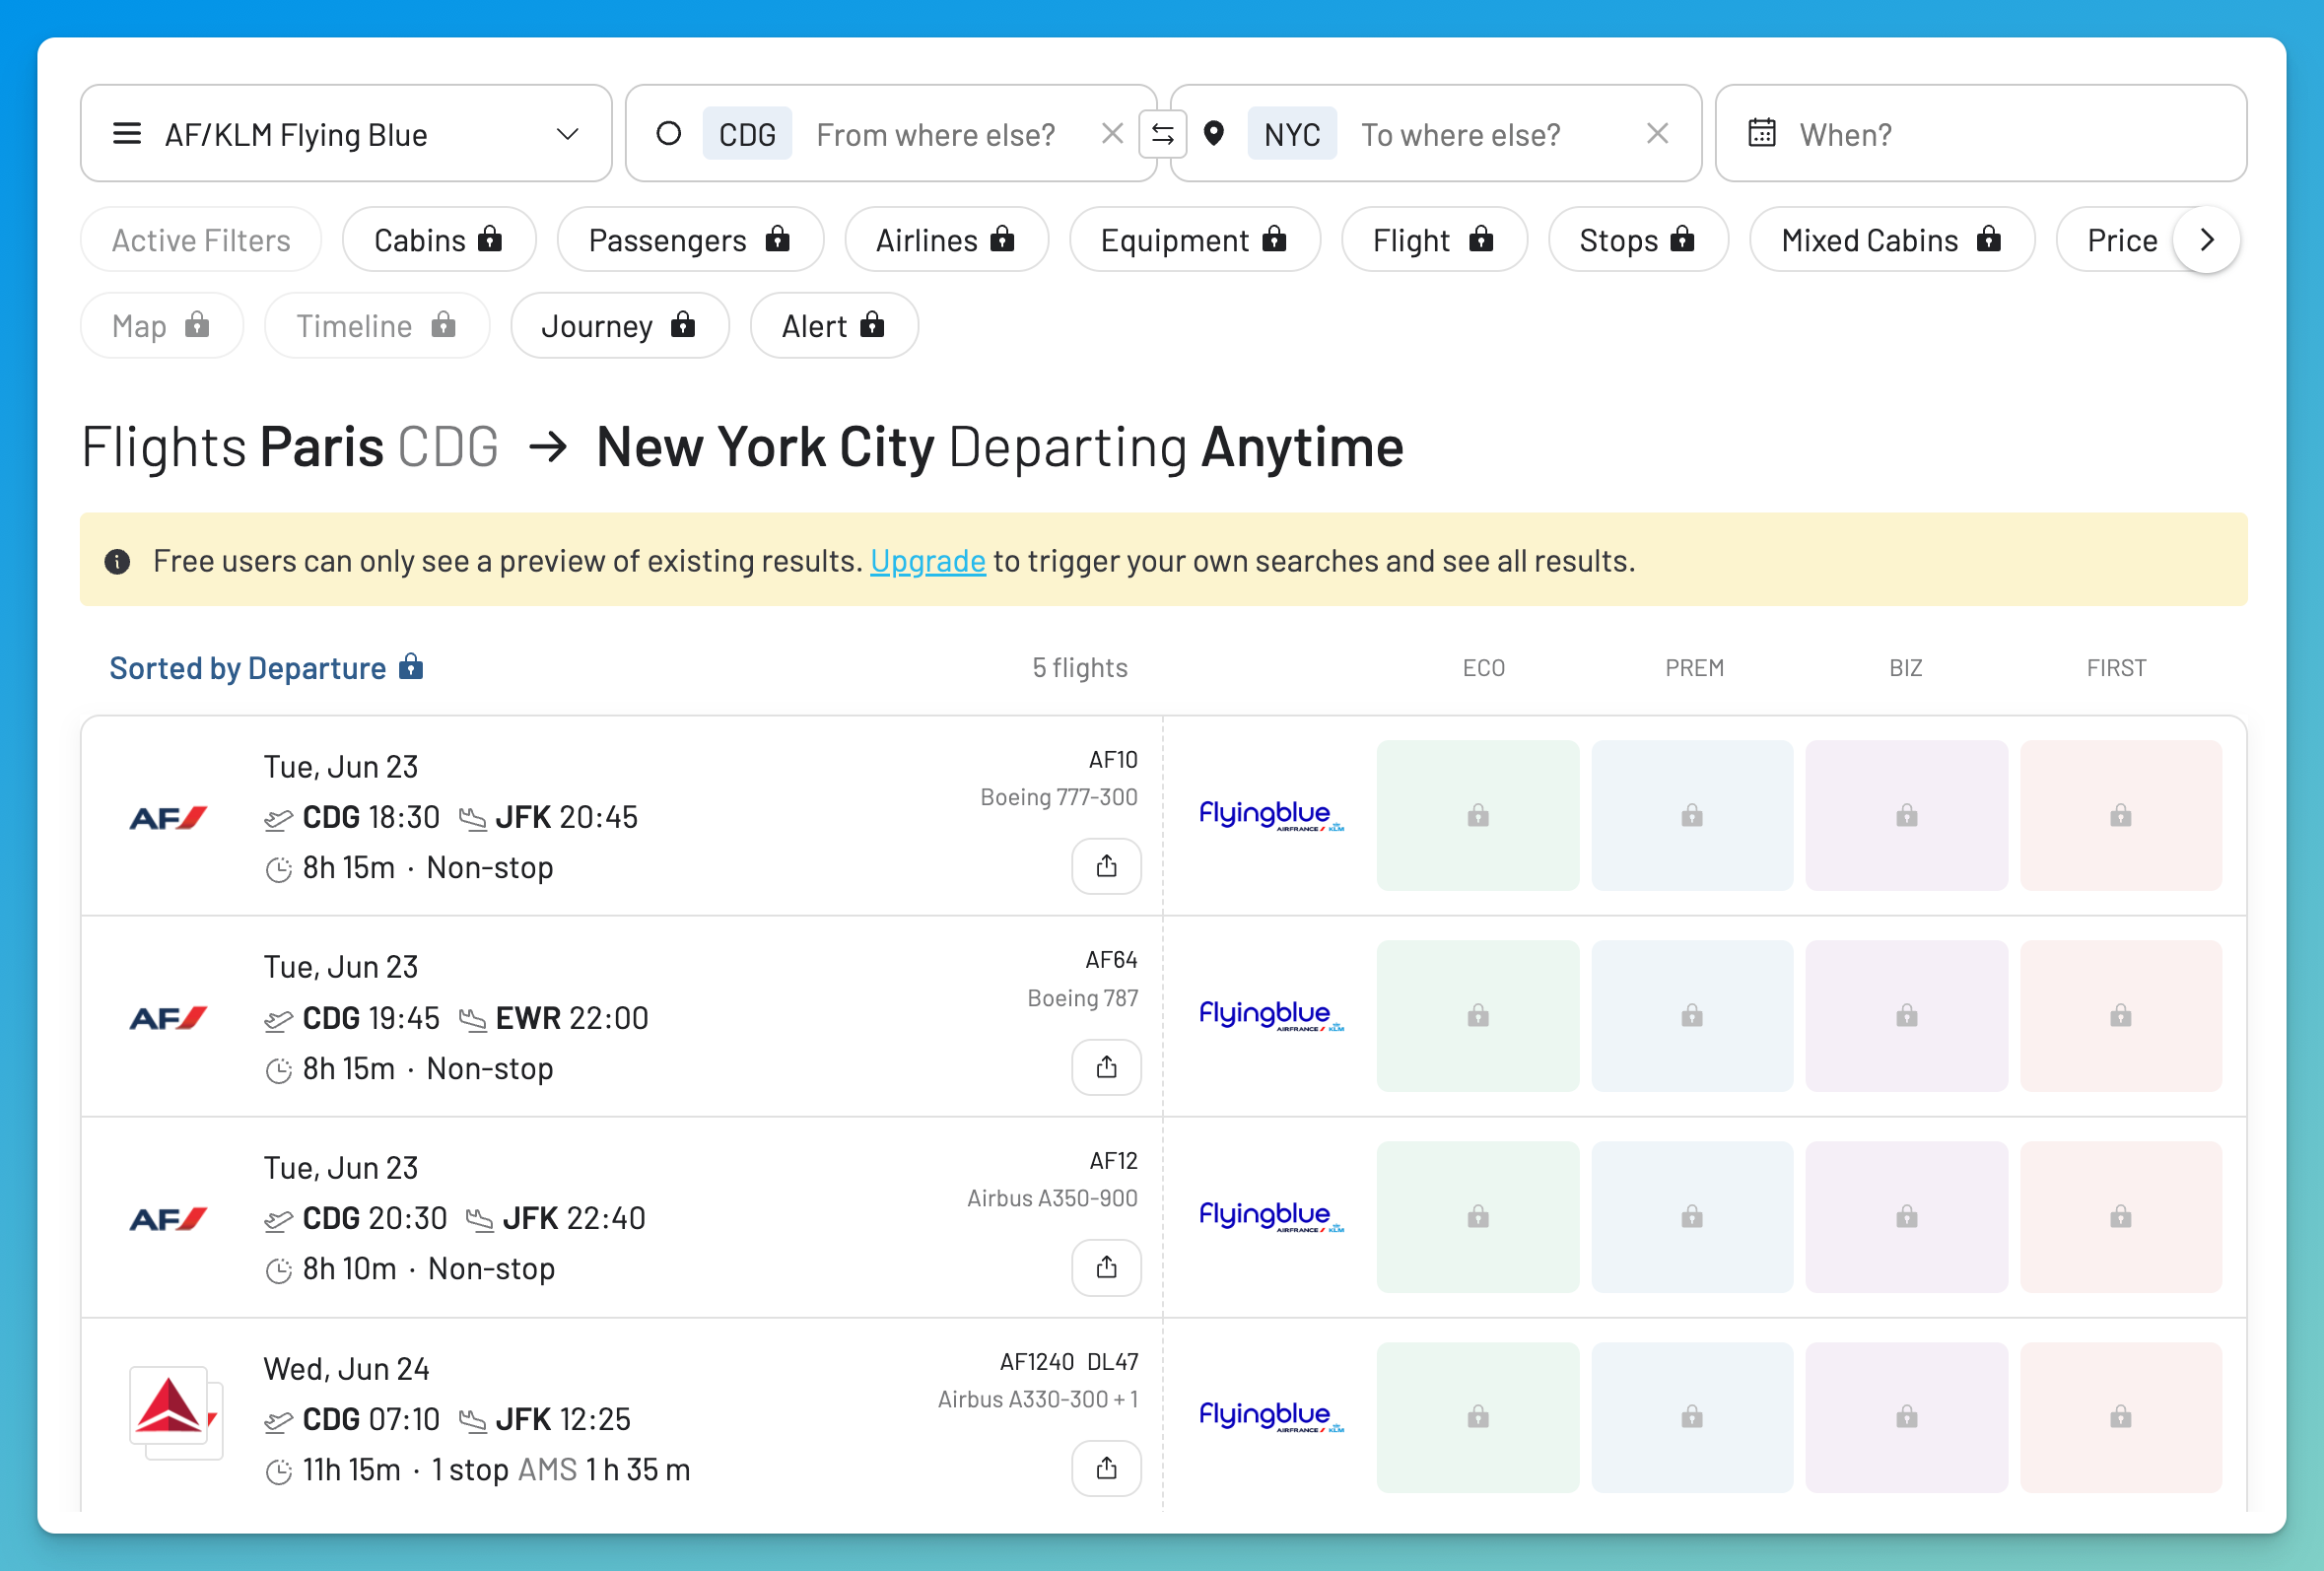Clear the NYC destination field
Screen dimensions: 2324x1571
coord(1657,134)
